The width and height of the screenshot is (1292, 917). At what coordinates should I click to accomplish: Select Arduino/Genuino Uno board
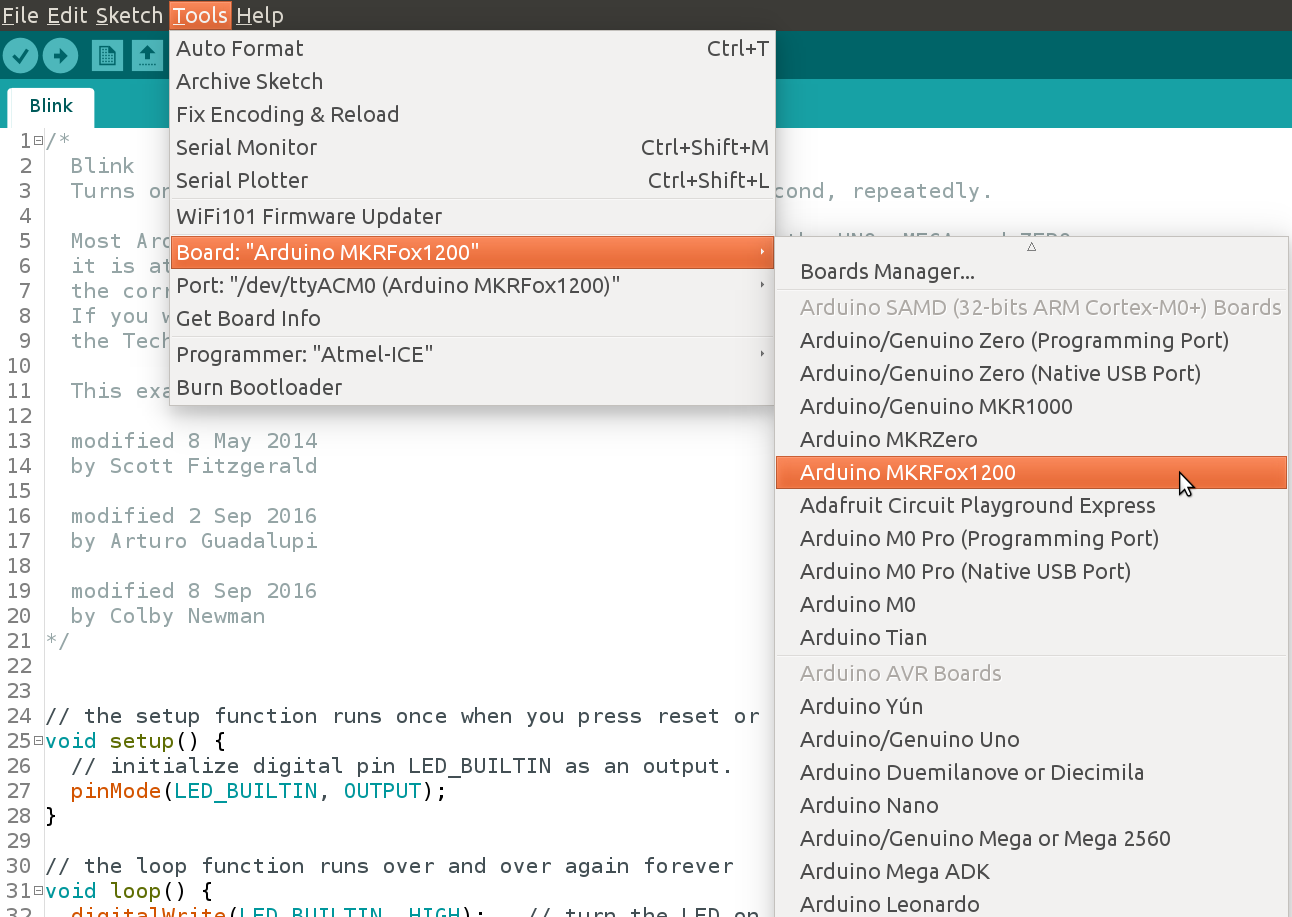pyautogui.click(x=1031, y=739)
